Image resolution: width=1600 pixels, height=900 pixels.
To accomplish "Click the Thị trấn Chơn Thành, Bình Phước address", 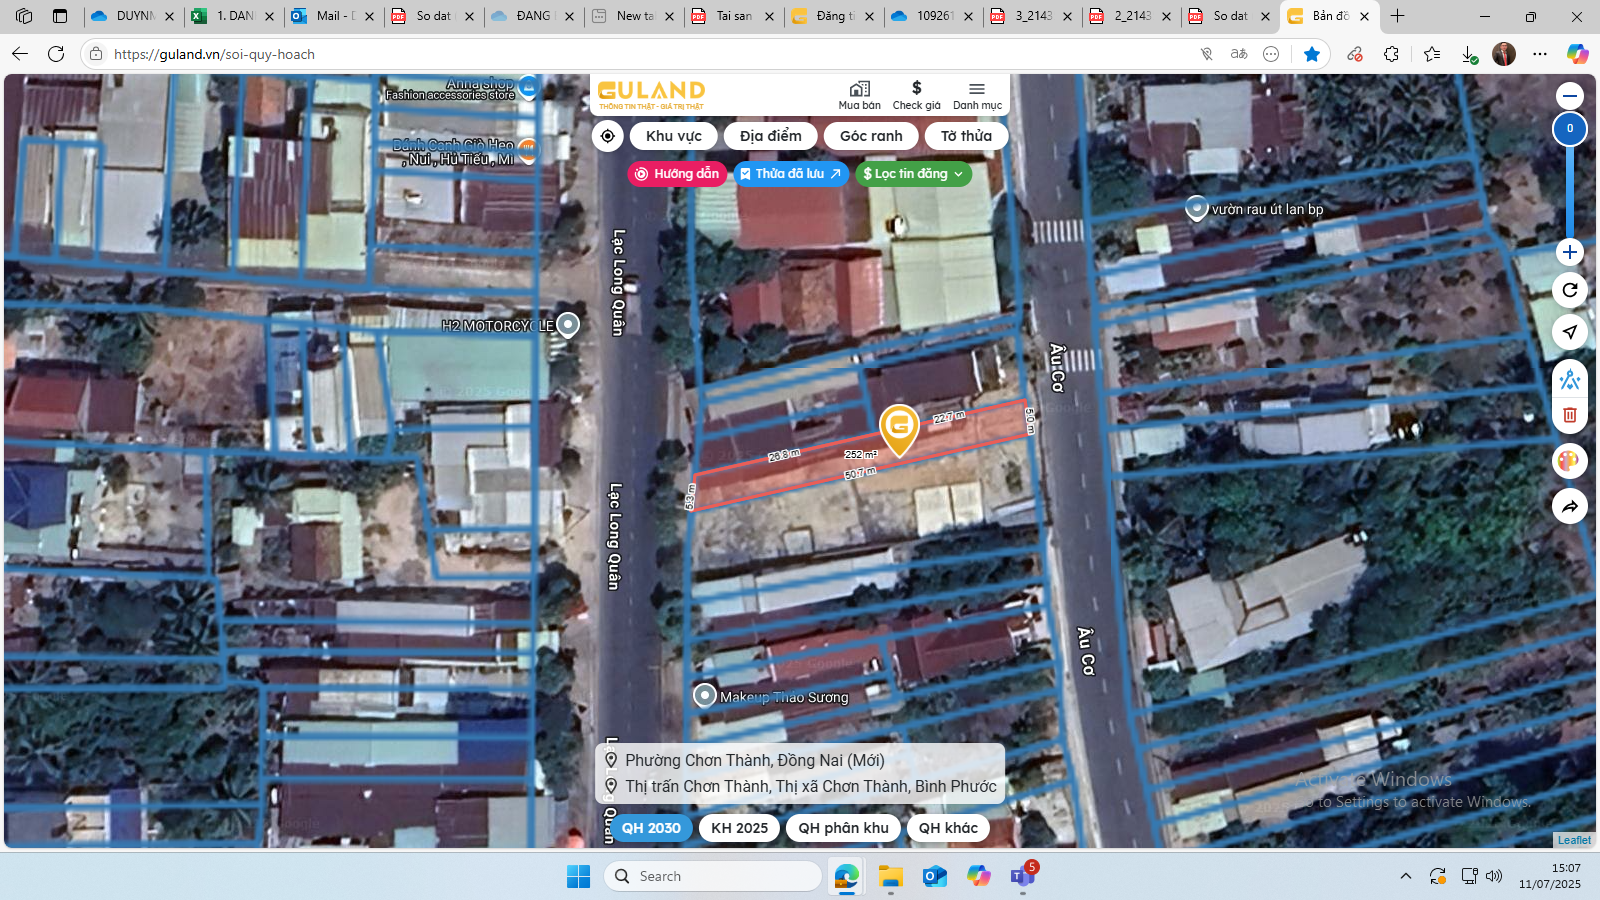I will (x=811, y=786).
